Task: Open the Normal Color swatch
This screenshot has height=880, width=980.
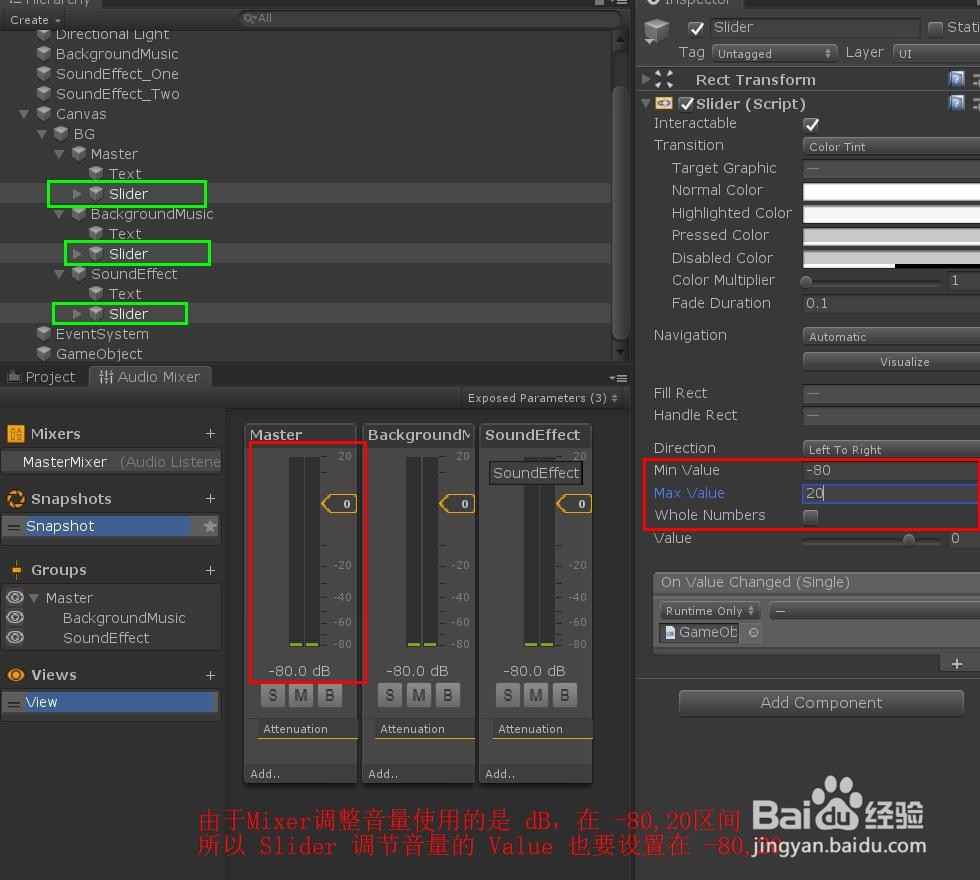Action: click(x=891, y=191)
